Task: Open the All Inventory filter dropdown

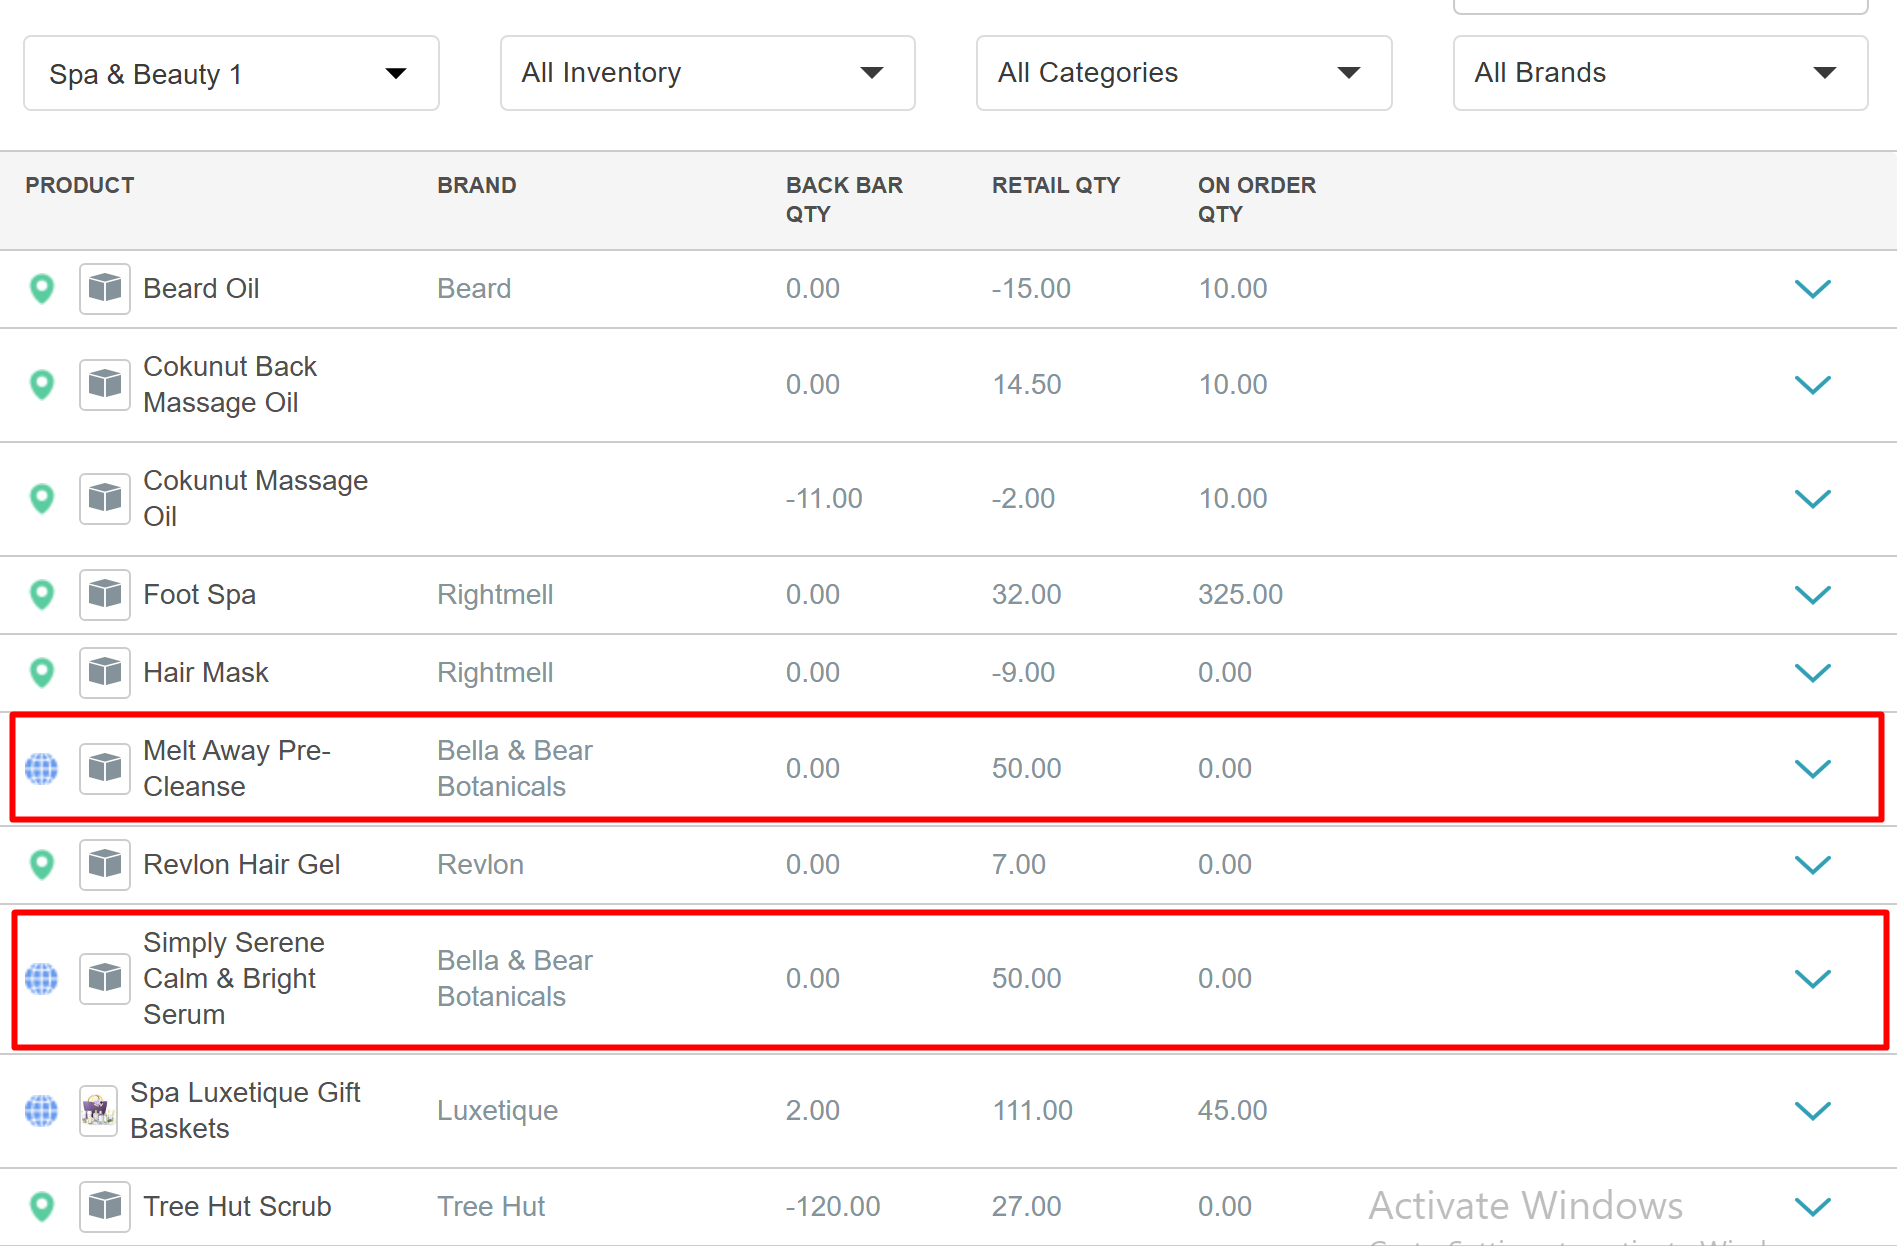Action: (707, 73)
